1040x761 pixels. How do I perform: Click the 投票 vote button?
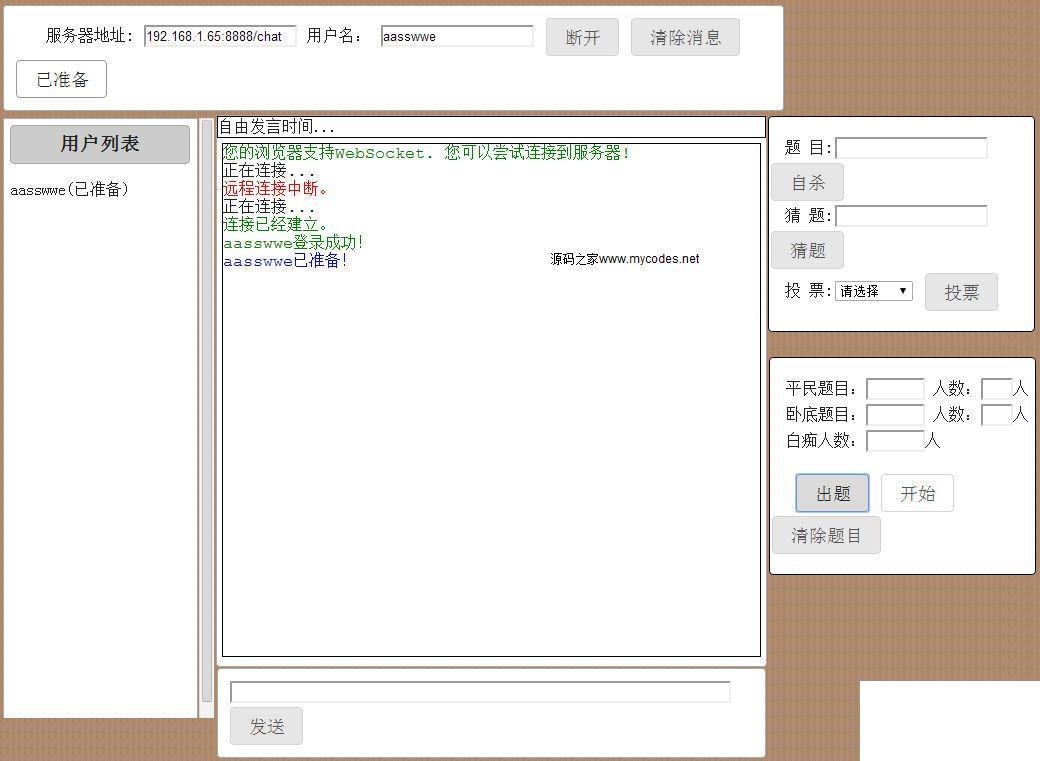pyautogui.click(x=960, y=291)
